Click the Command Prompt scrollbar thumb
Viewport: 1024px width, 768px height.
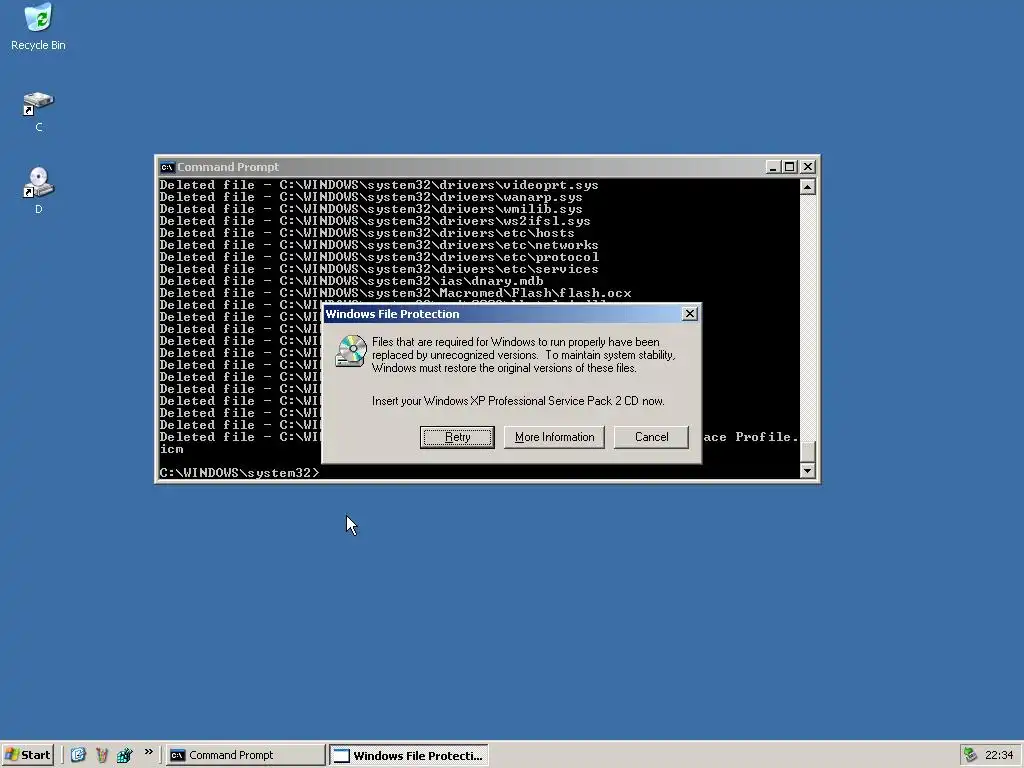(807, 451)
